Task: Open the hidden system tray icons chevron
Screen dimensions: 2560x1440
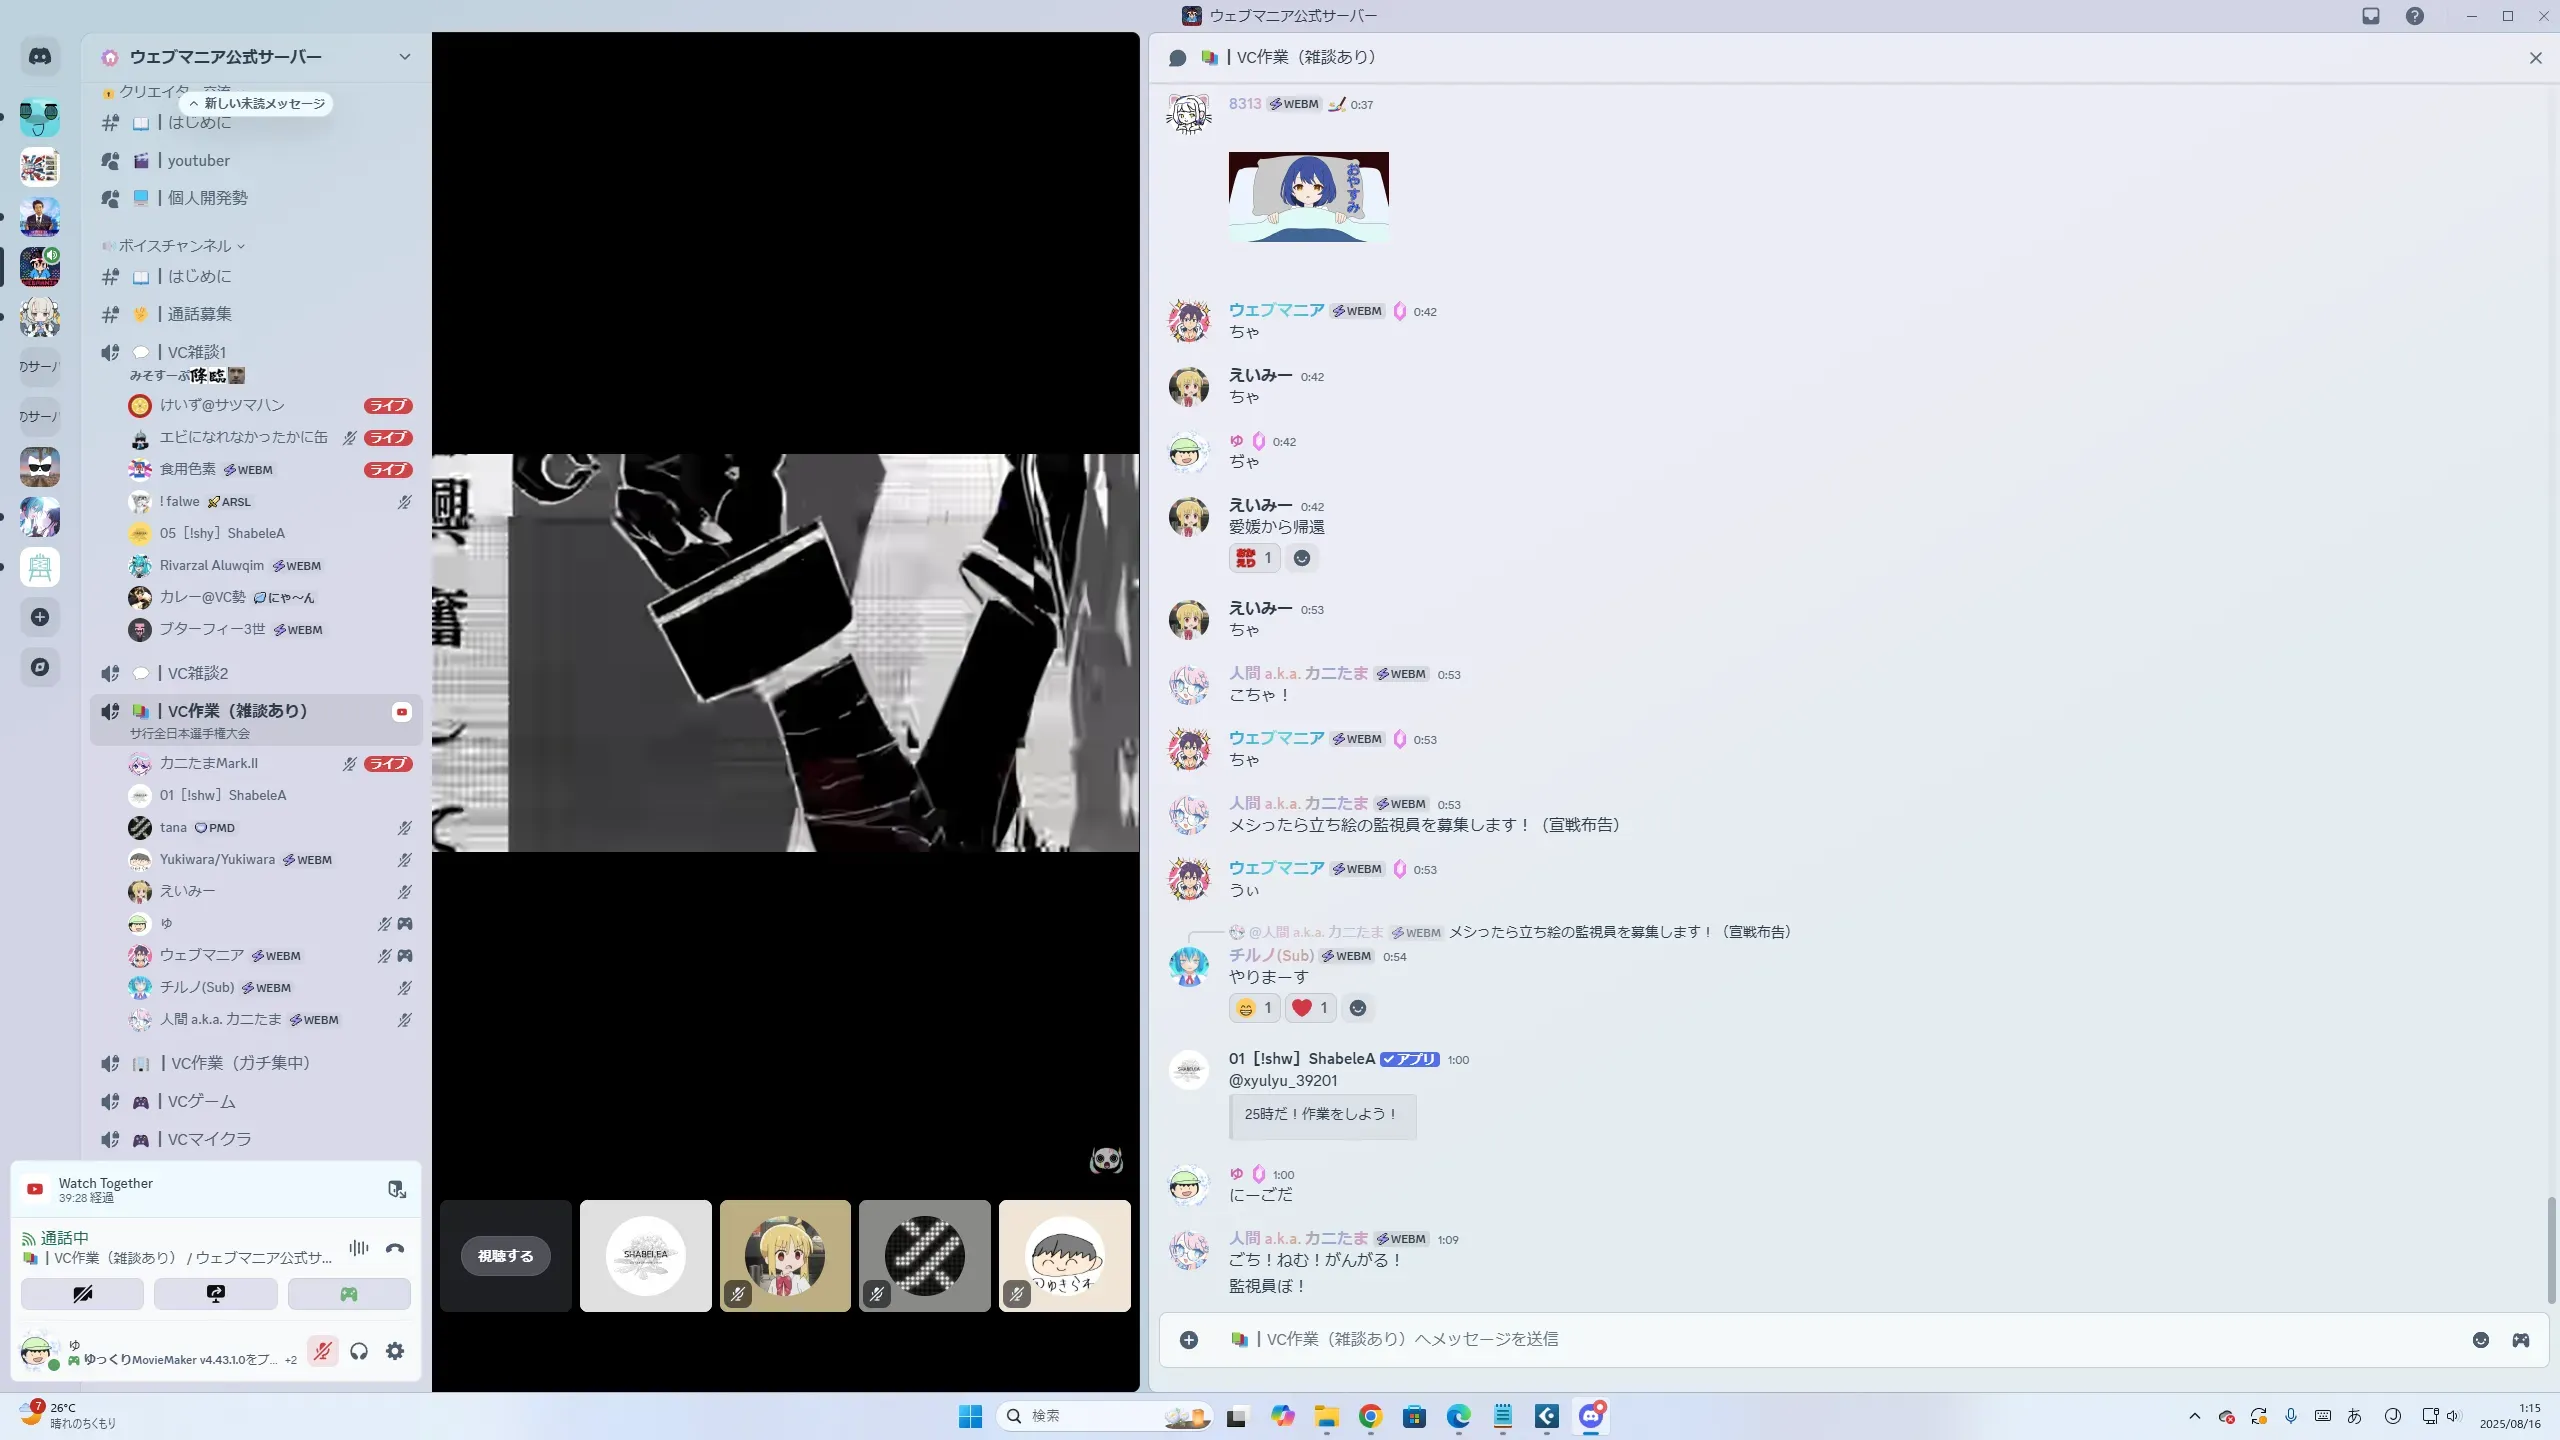Action: pyautogui.click(x=2195, y=1416)
